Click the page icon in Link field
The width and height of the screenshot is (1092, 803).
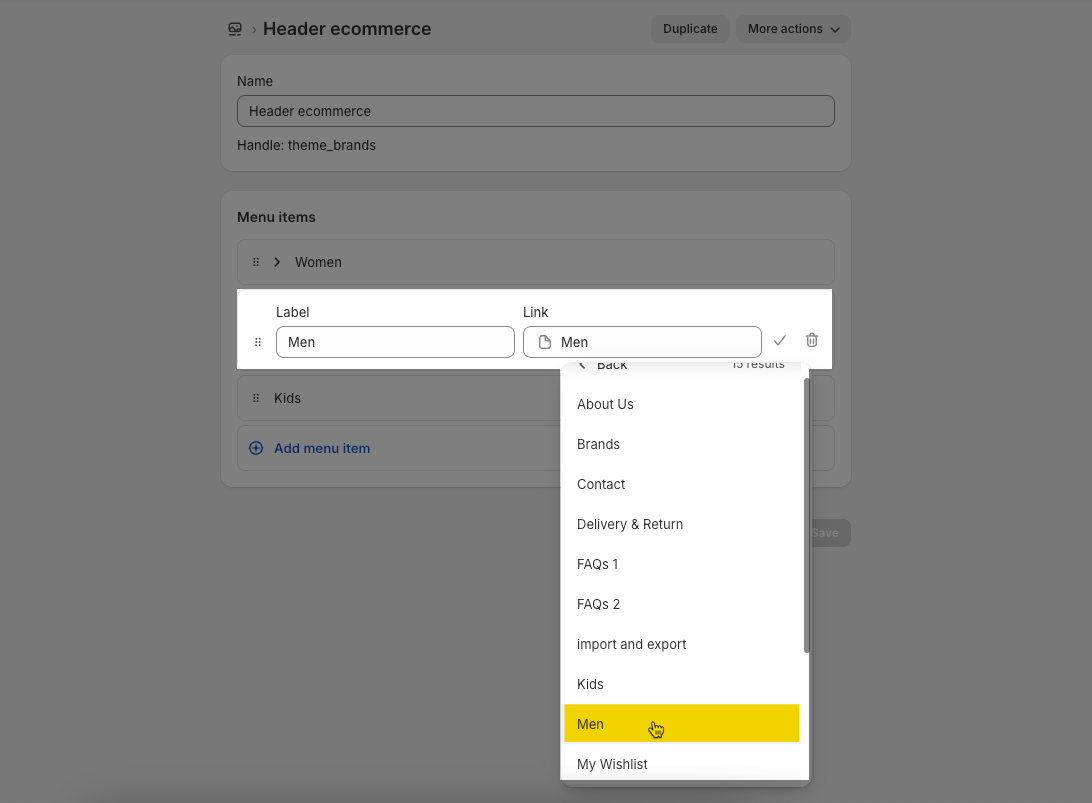click(x=545, y=342)
